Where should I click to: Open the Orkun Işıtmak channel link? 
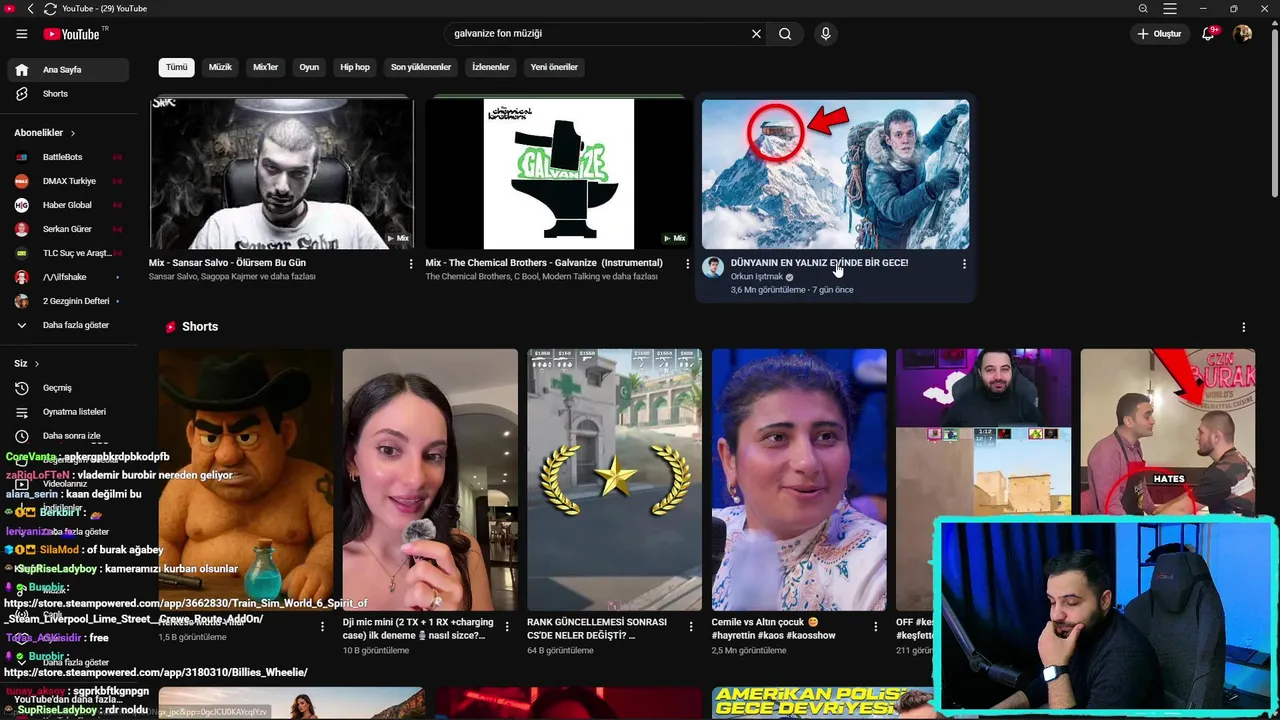click(x=757, y=277)
